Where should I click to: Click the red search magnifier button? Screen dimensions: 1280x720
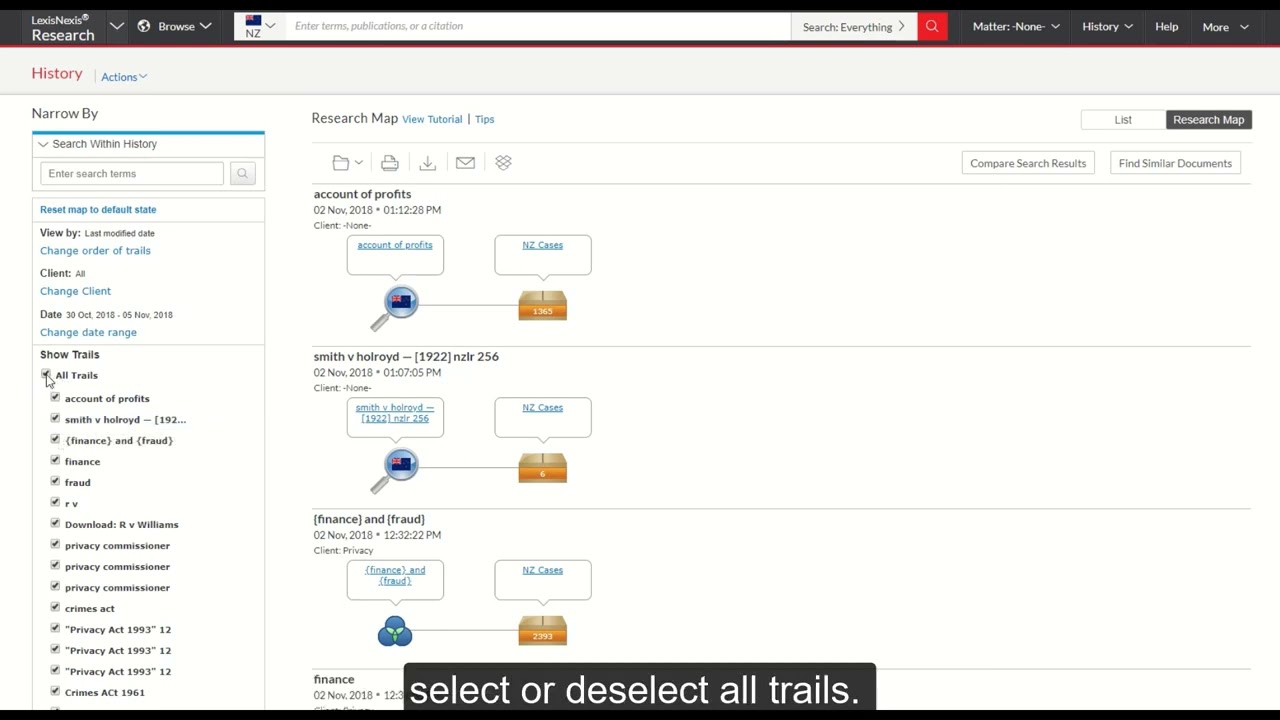click(932, 26)
